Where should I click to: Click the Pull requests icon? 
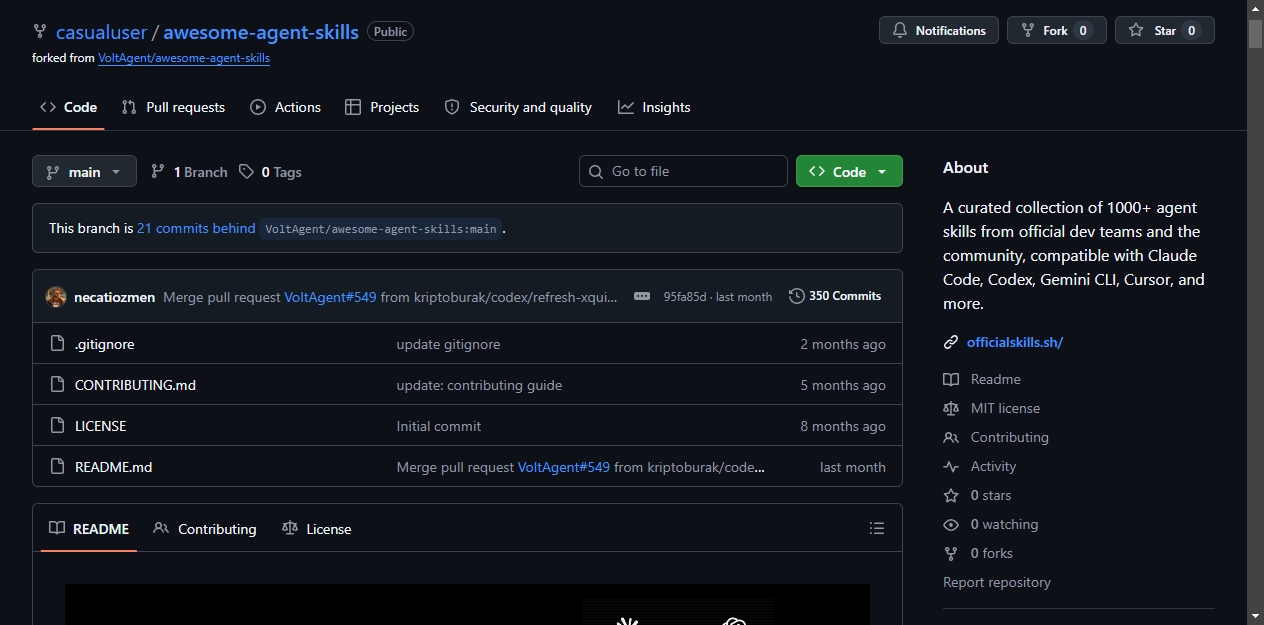coord(129,107)
